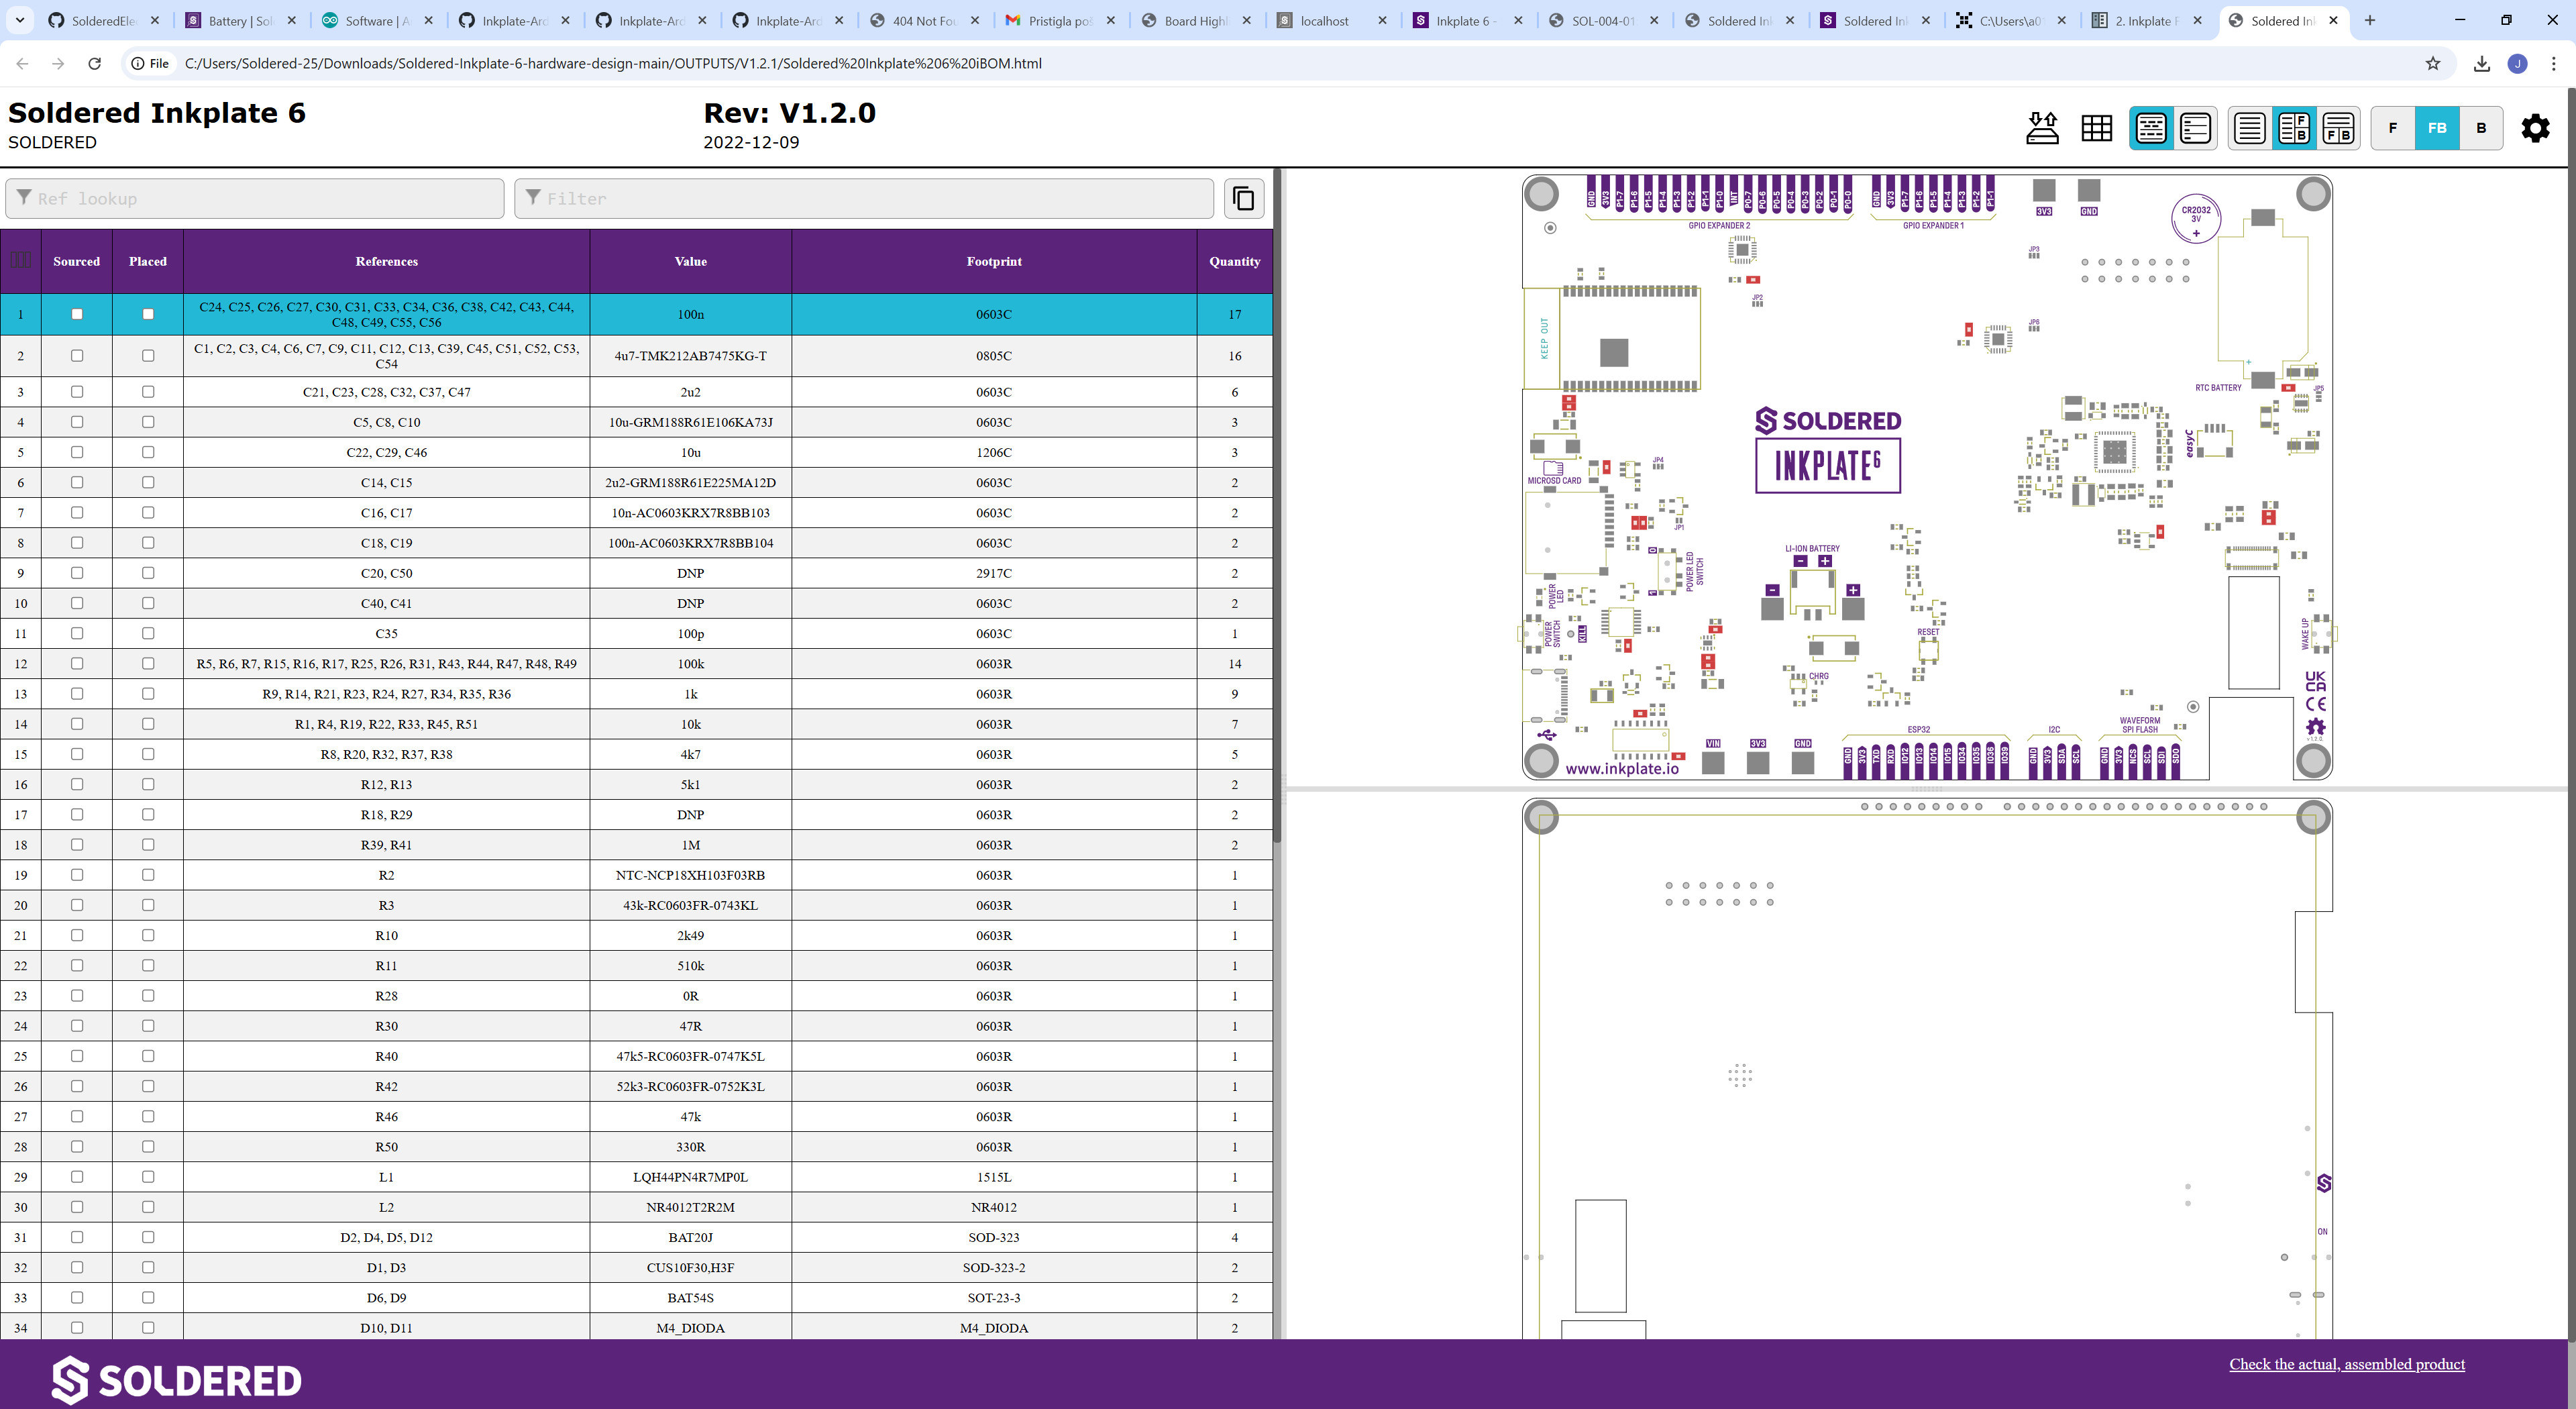Open the statistics grid icon
Viewport: 2576px width, 1409px height.
pyautogui.click(x=2096, y=128)
